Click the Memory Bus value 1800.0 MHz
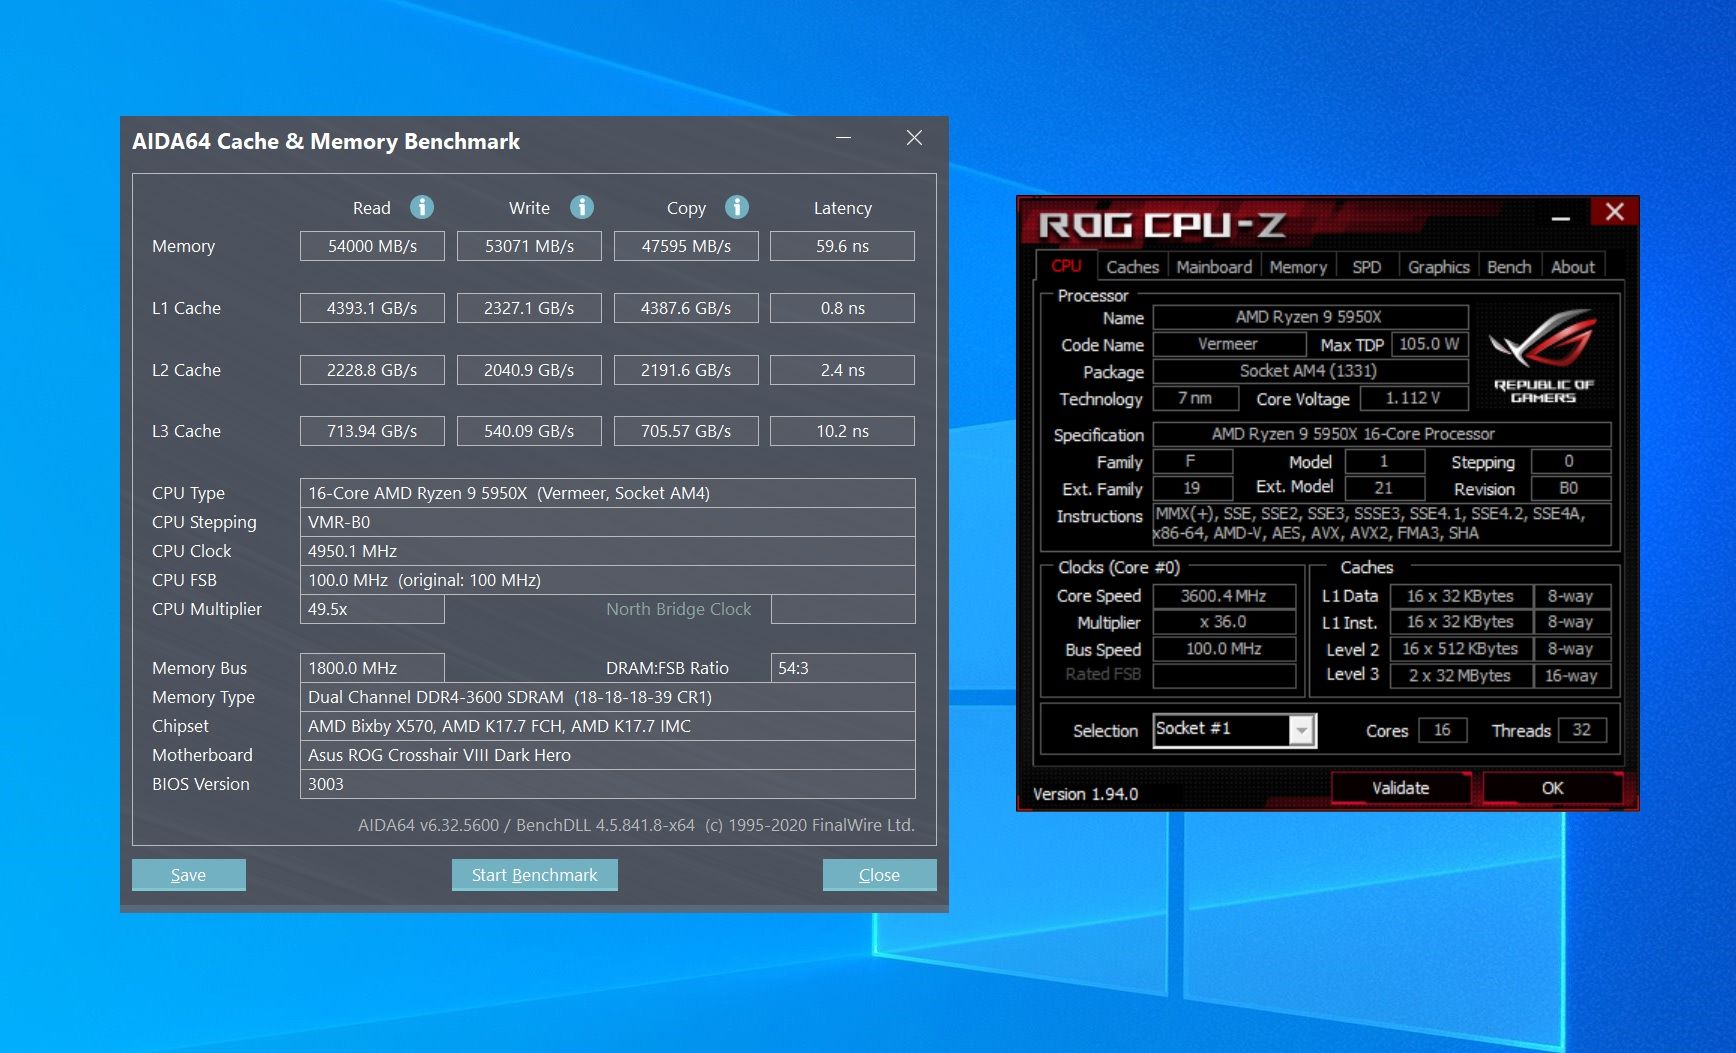1736x1053 pixels. [372, 668]
